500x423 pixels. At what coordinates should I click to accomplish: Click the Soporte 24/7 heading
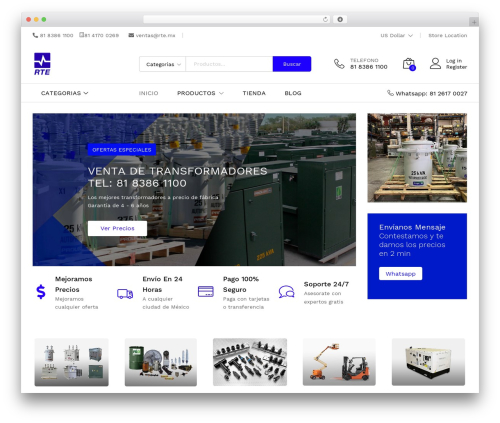[x=326, y=284]
